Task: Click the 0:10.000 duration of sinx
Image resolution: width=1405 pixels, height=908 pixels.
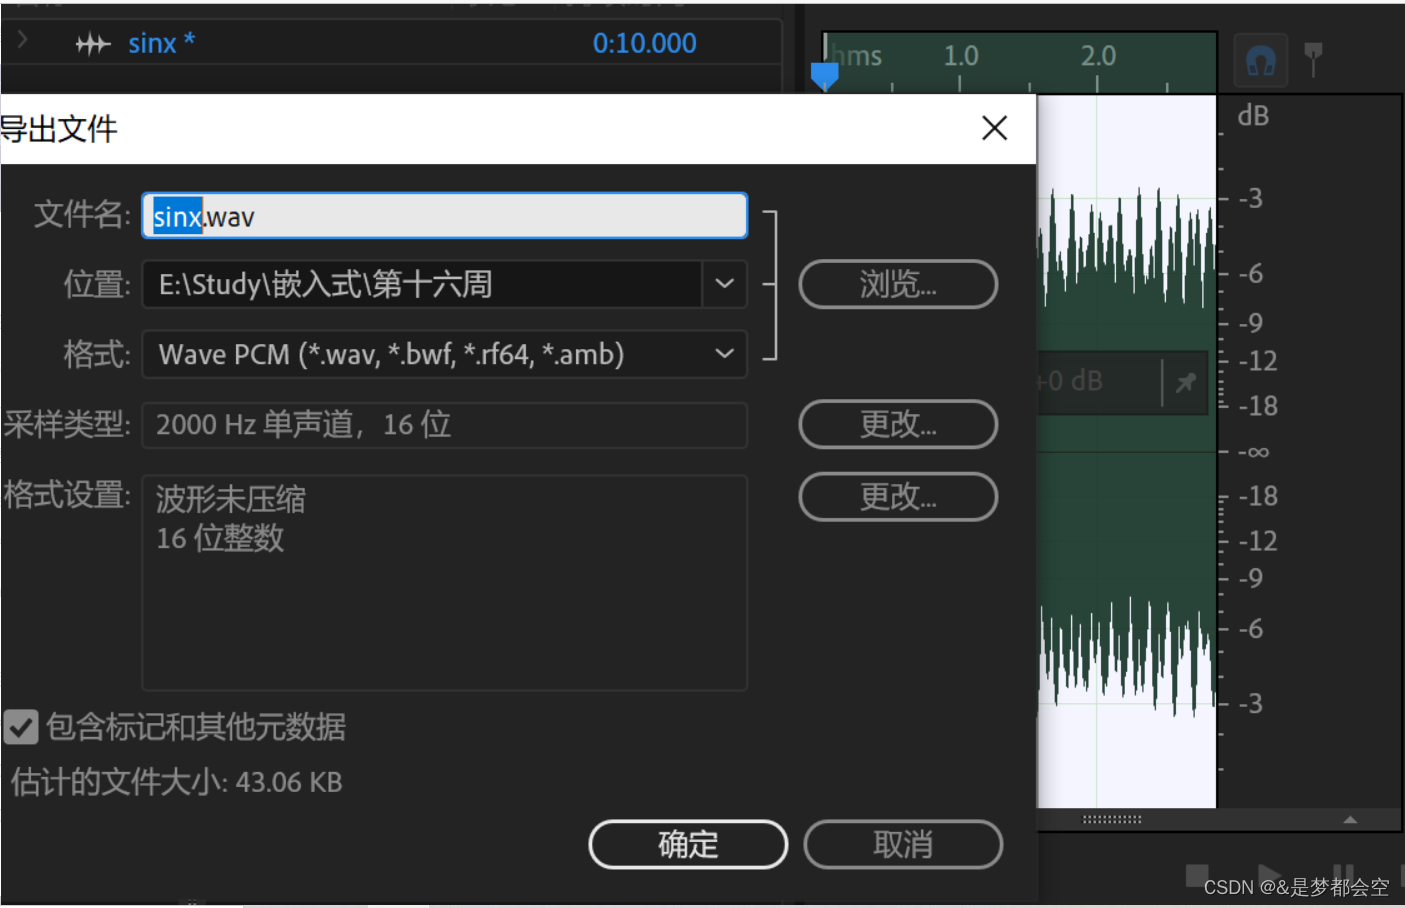Action: tap(644, 43)
